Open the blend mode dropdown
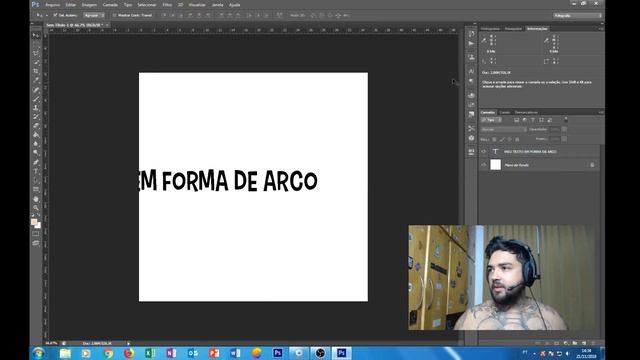Image resolution: width=640 pixels, height=360 pixels. 504,129
